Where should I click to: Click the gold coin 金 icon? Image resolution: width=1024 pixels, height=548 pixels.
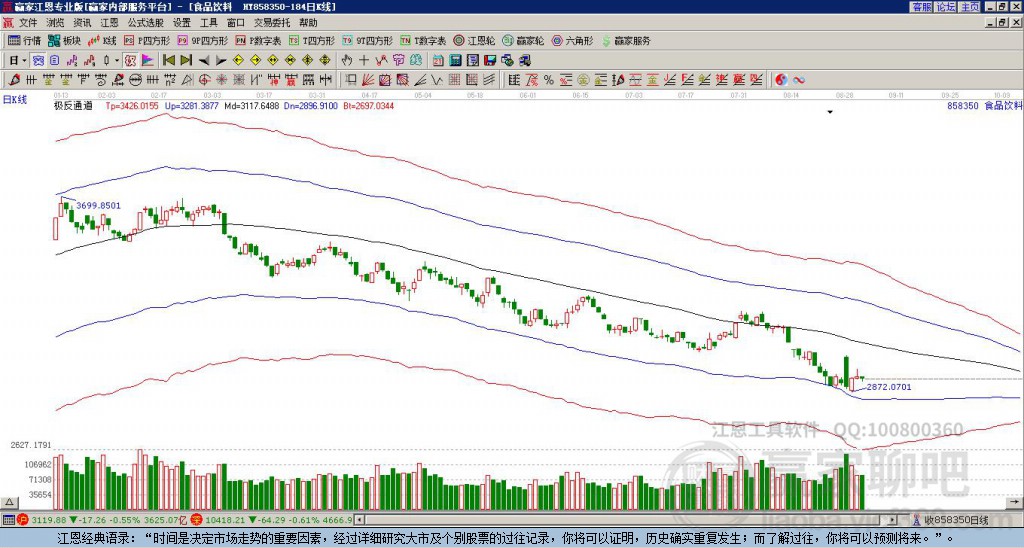tap(583, 80)
